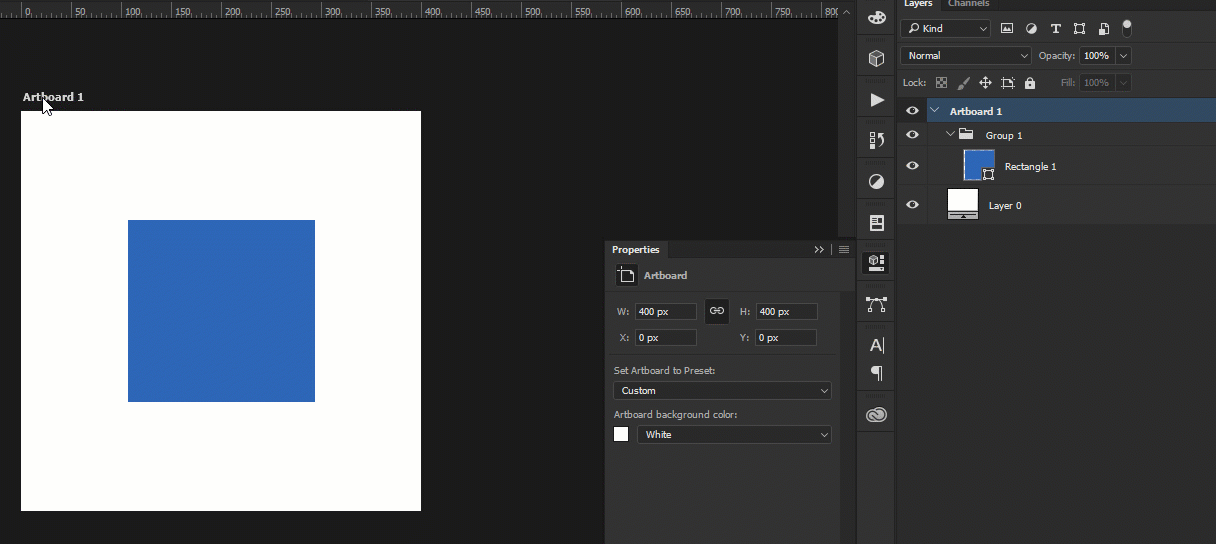Screen dimensions: 1216x544
Task: Click the artboard Y position field
Action: (x=786, y=338)
